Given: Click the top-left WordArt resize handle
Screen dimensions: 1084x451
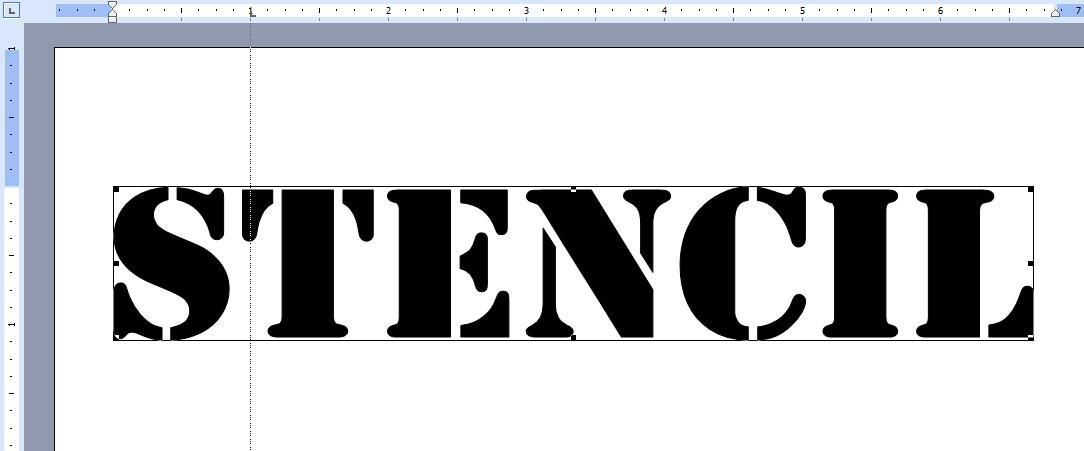Looking at the screenshot, I should (x=116, y=188).
